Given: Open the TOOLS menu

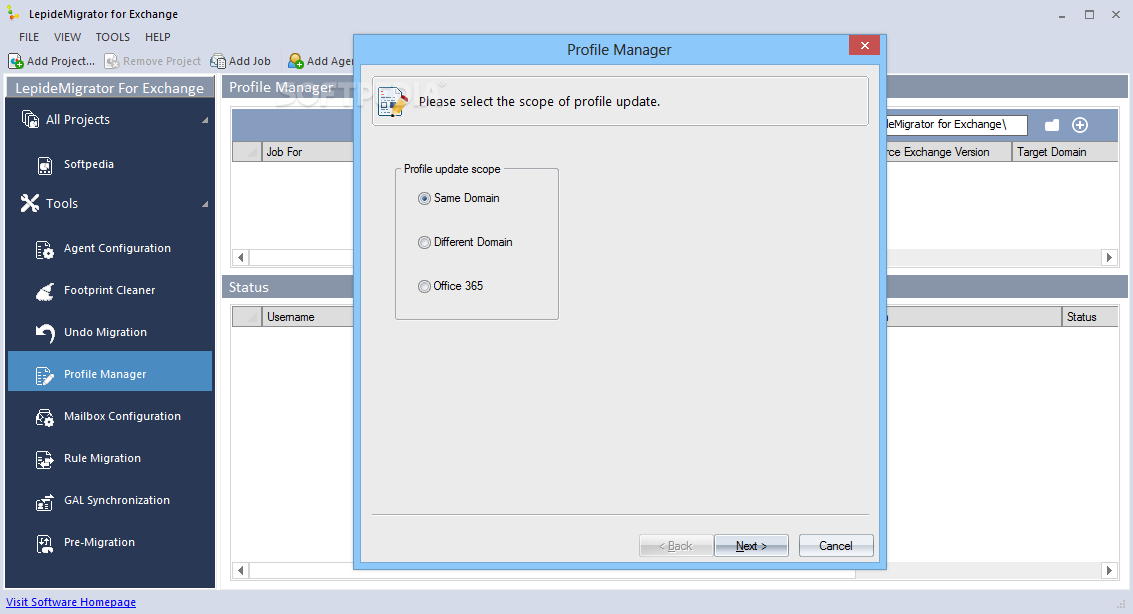Looking at the screenshot, I should click(113, 37).
